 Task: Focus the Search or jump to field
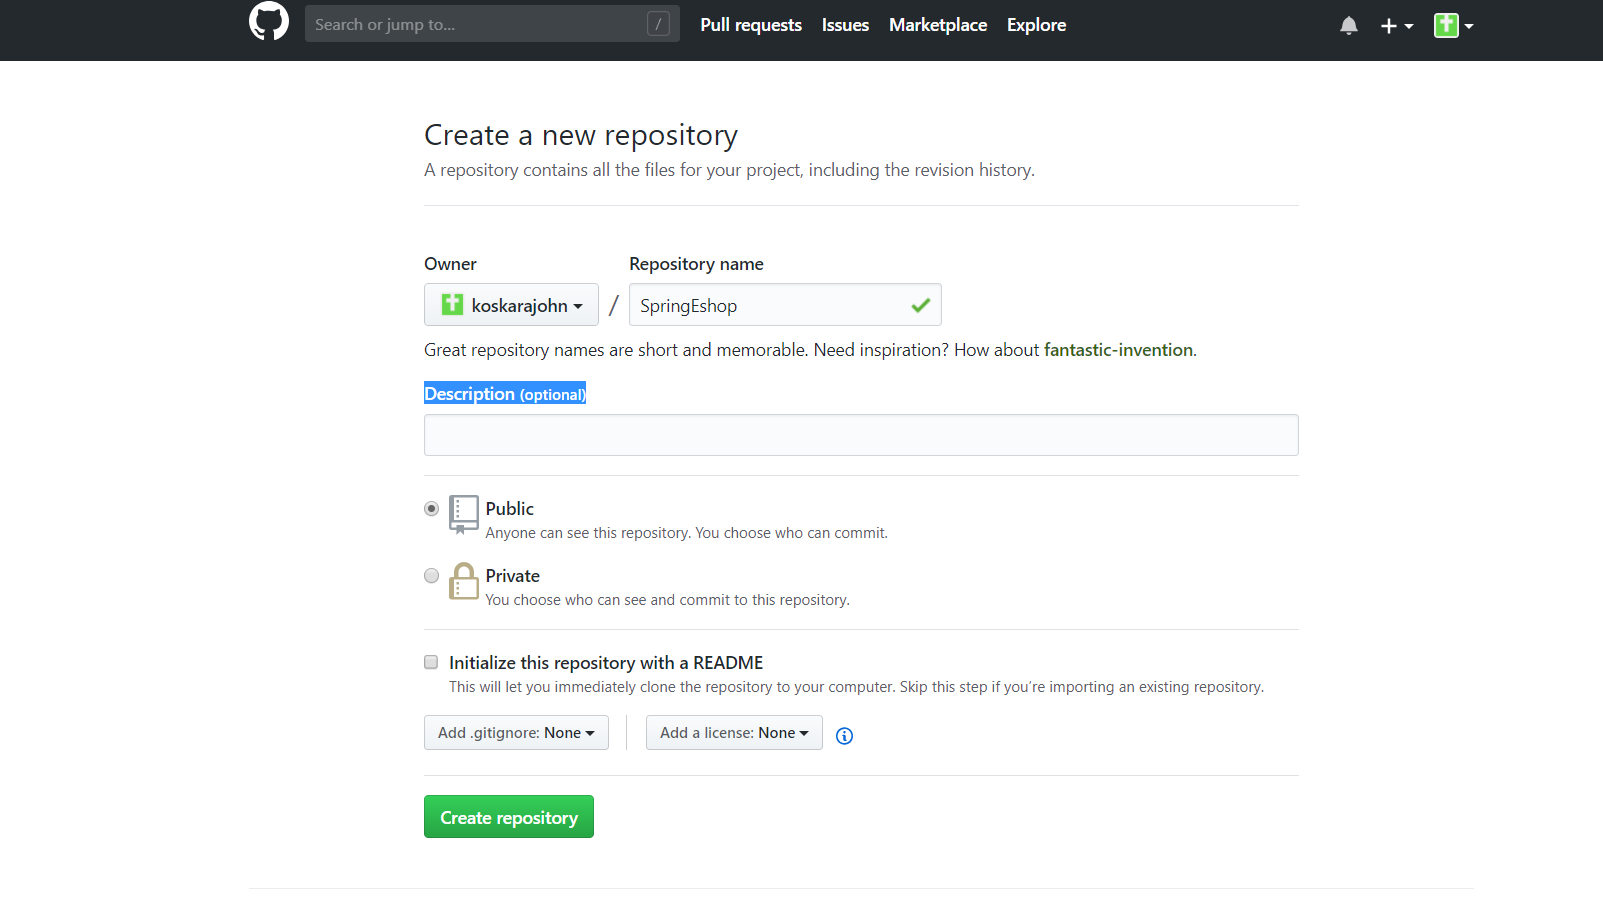click(492, 24)
